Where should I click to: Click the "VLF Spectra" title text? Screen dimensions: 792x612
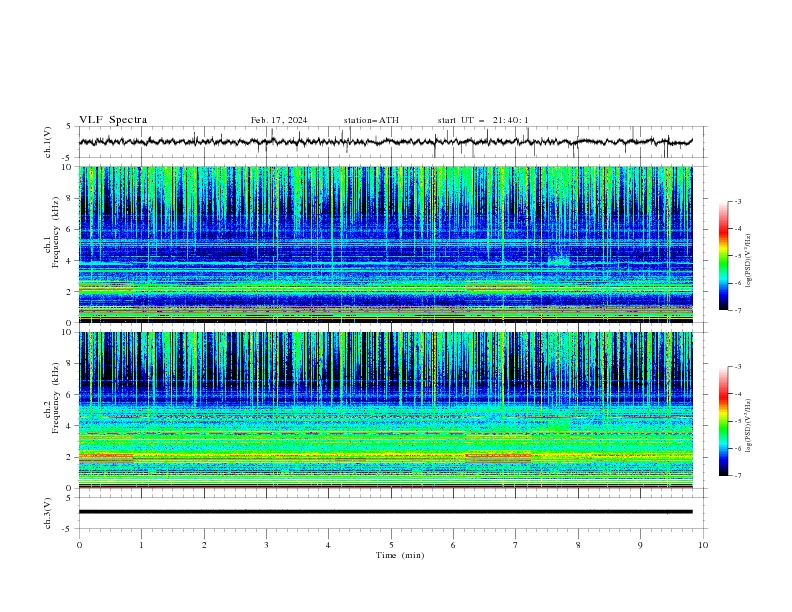click(x=113, y=120)
